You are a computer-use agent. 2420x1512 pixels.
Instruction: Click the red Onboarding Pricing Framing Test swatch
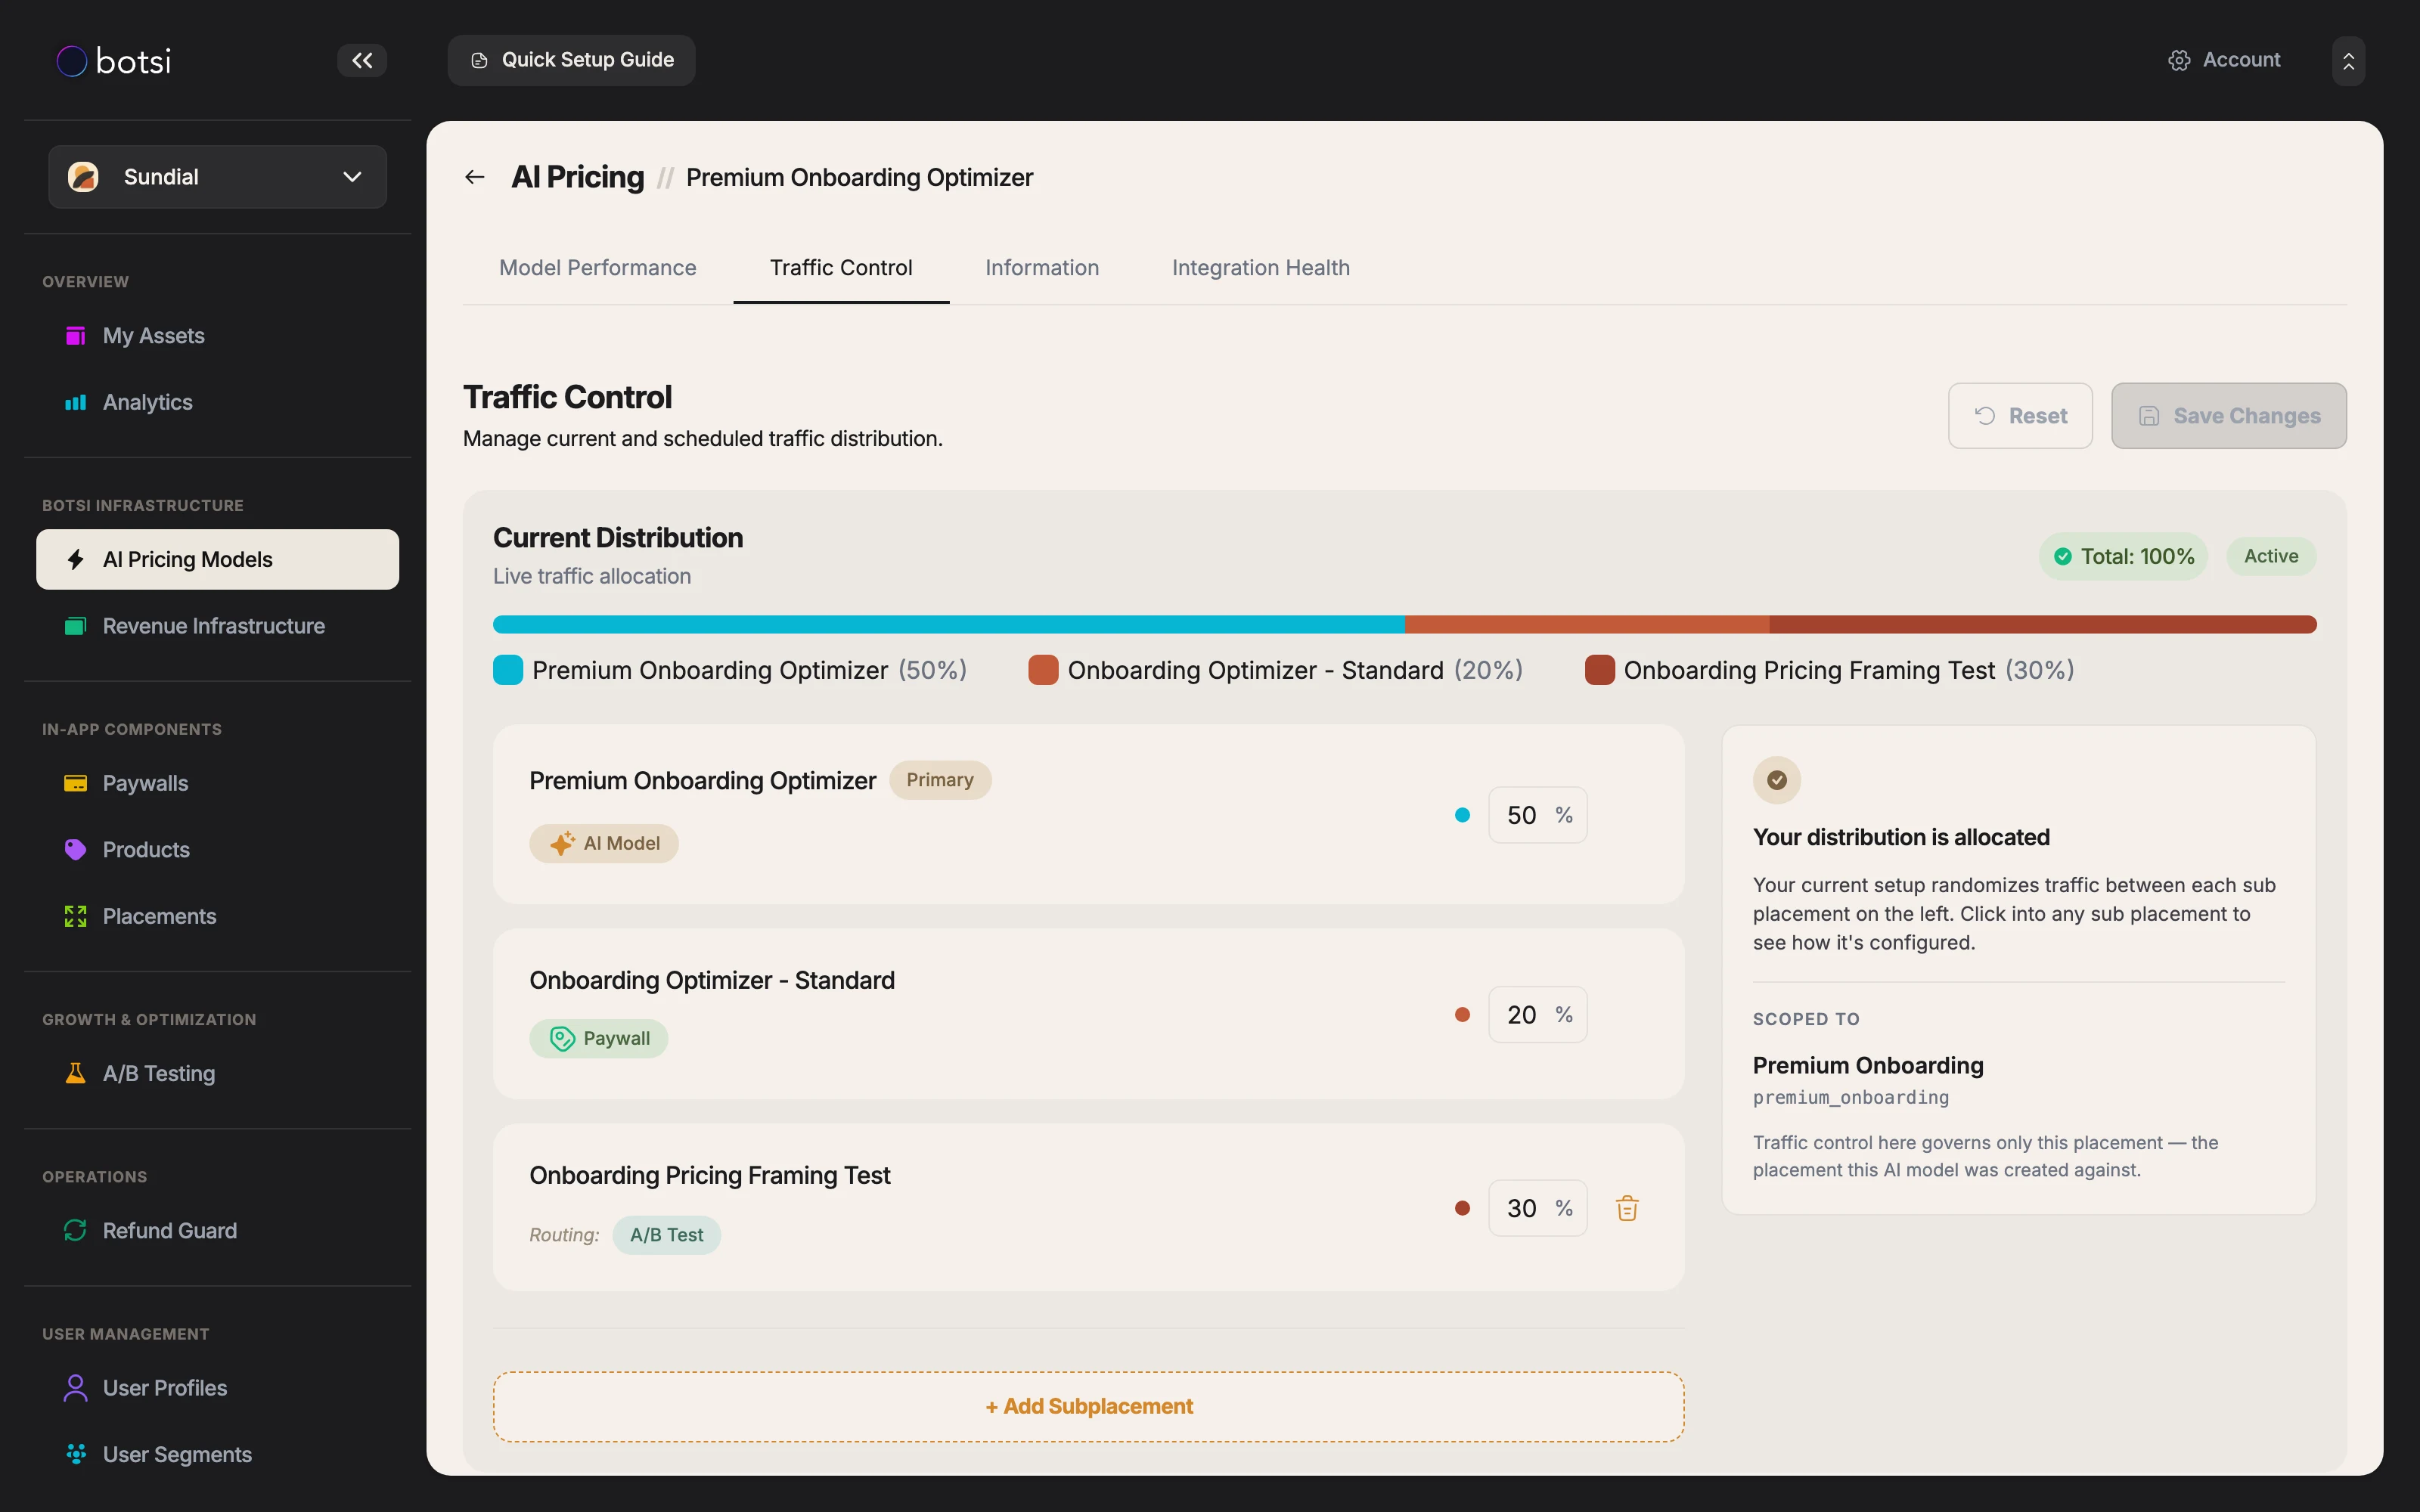[1599, 670]
